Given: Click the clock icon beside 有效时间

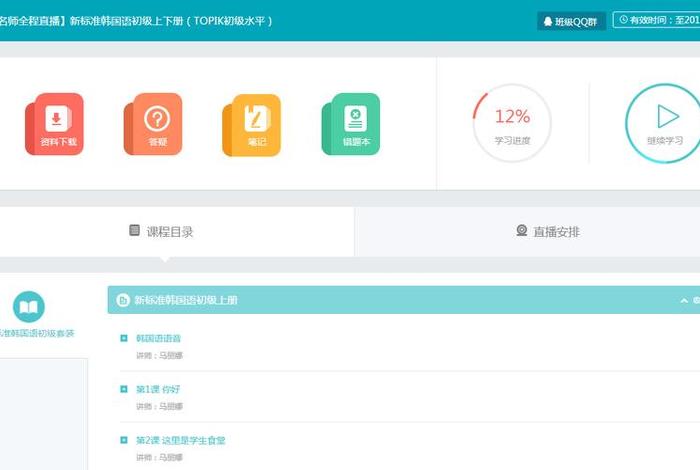Looking at the screenshot, I should (623, 20).
